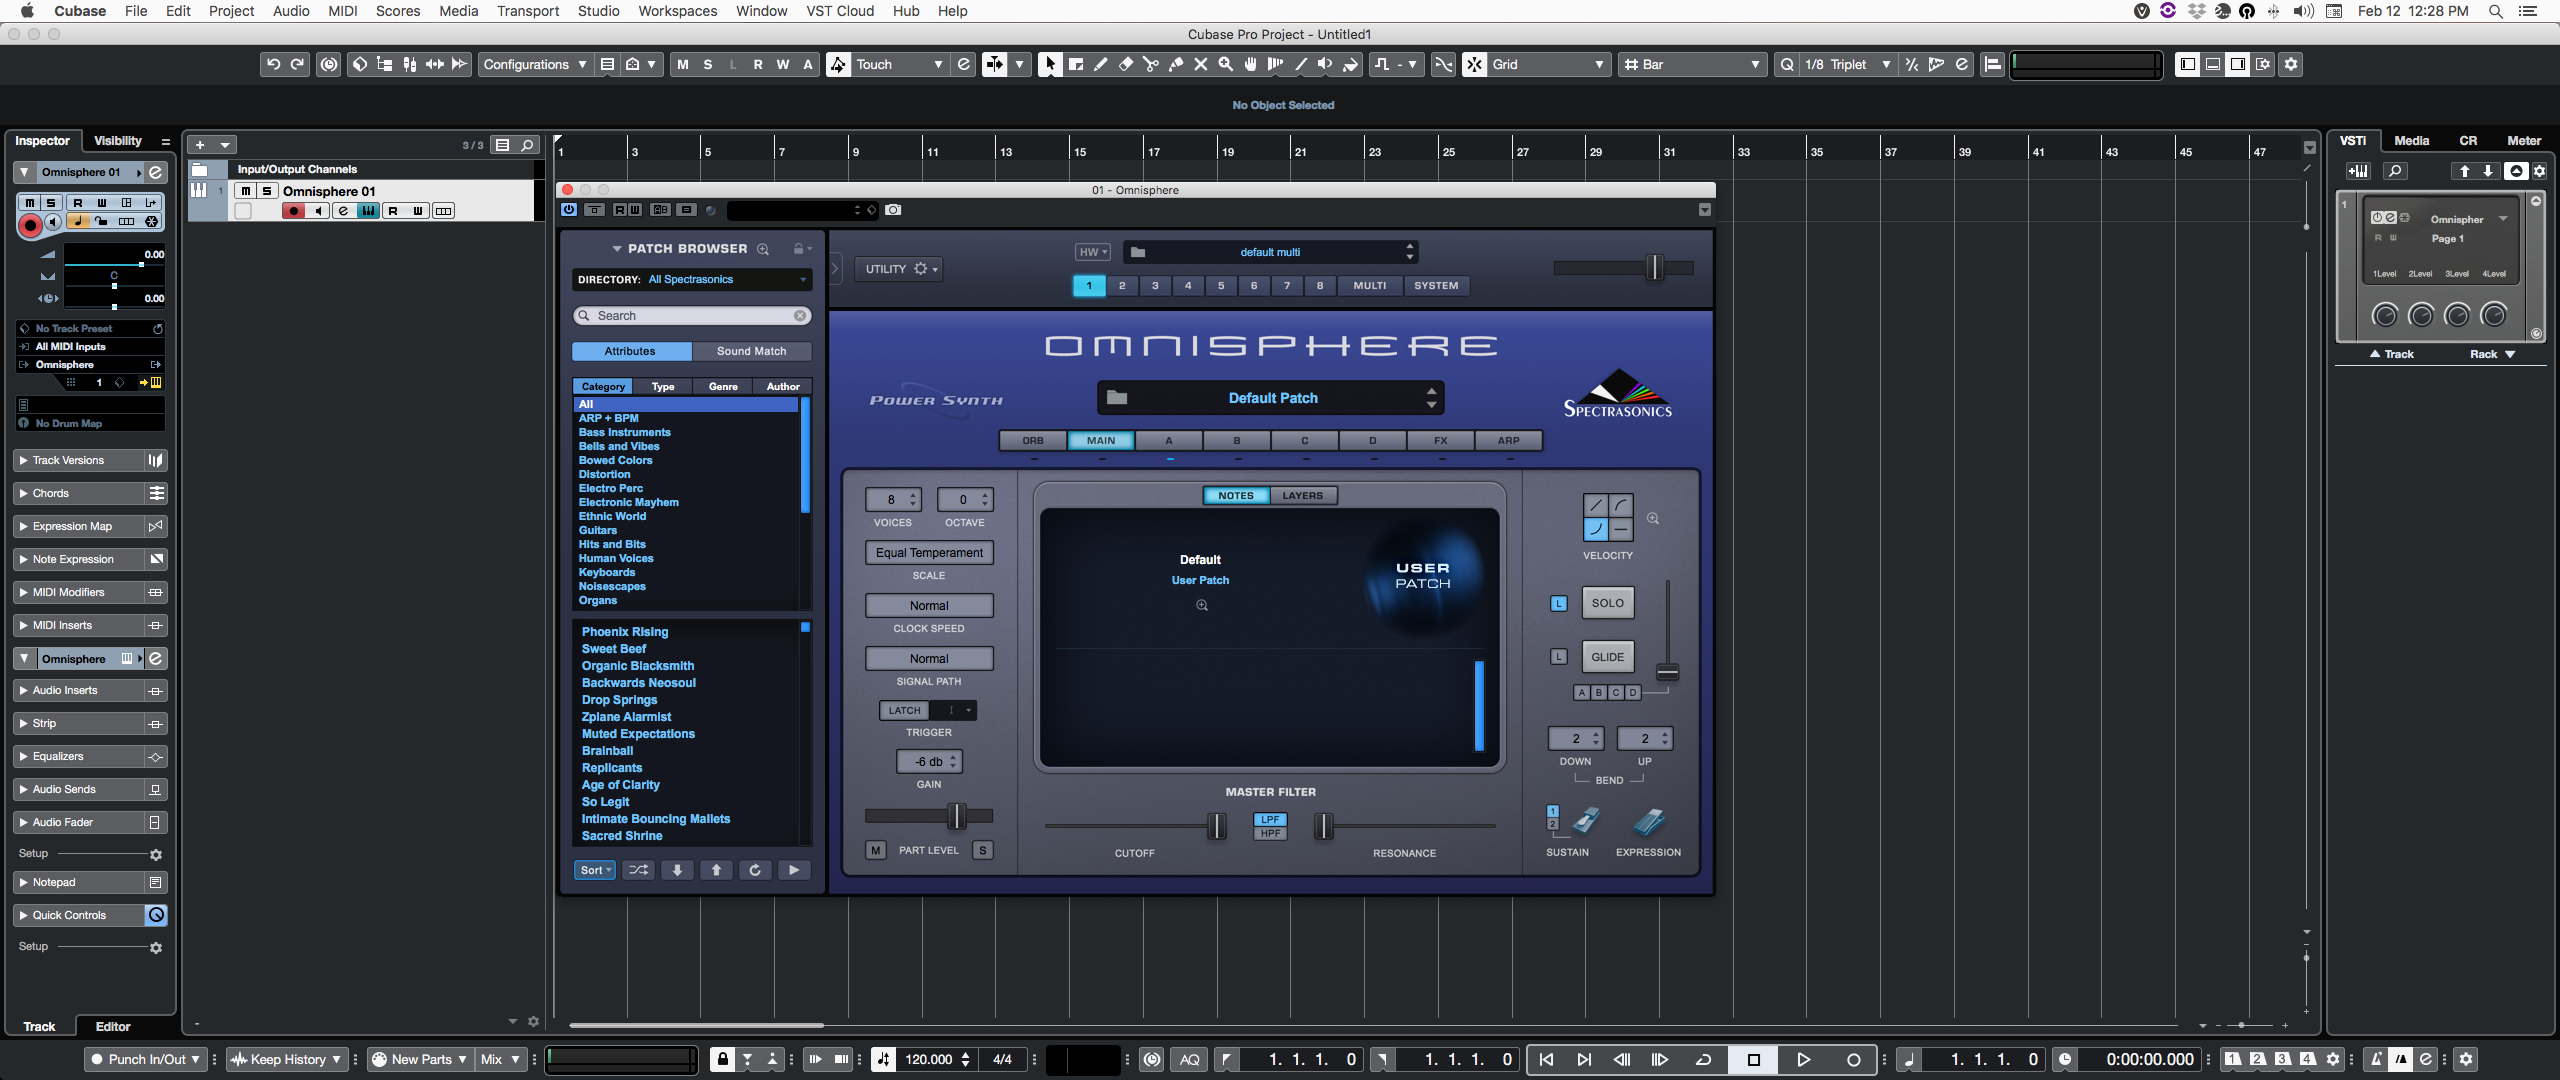
Task: Adjust the master filter Cutoff slider handle
Action: point(1217,827)
